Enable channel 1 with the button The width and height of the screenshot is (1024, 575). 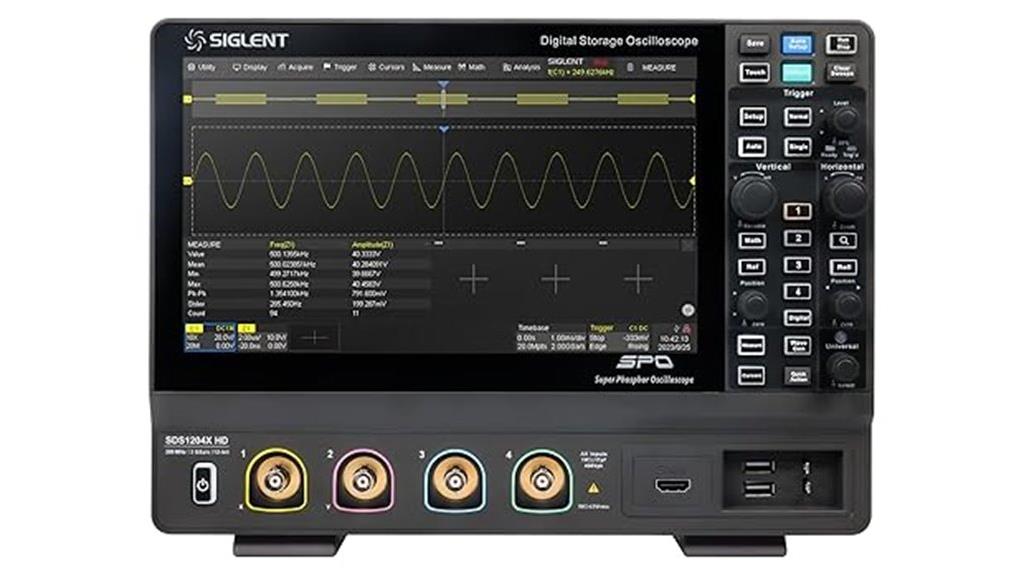tap(796, 210)
